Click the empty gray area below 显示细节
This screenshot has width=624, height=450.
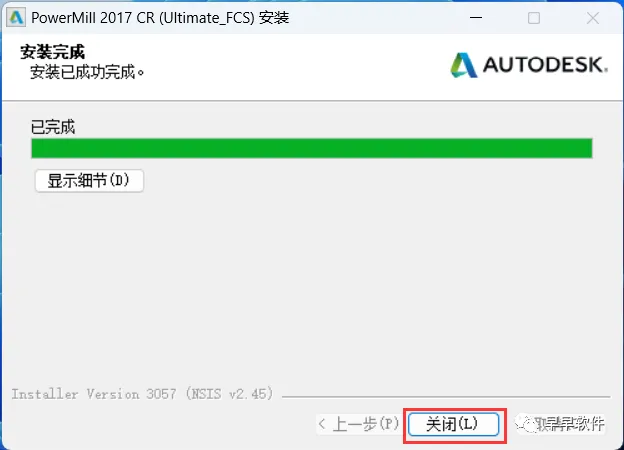tap(312, 286)
